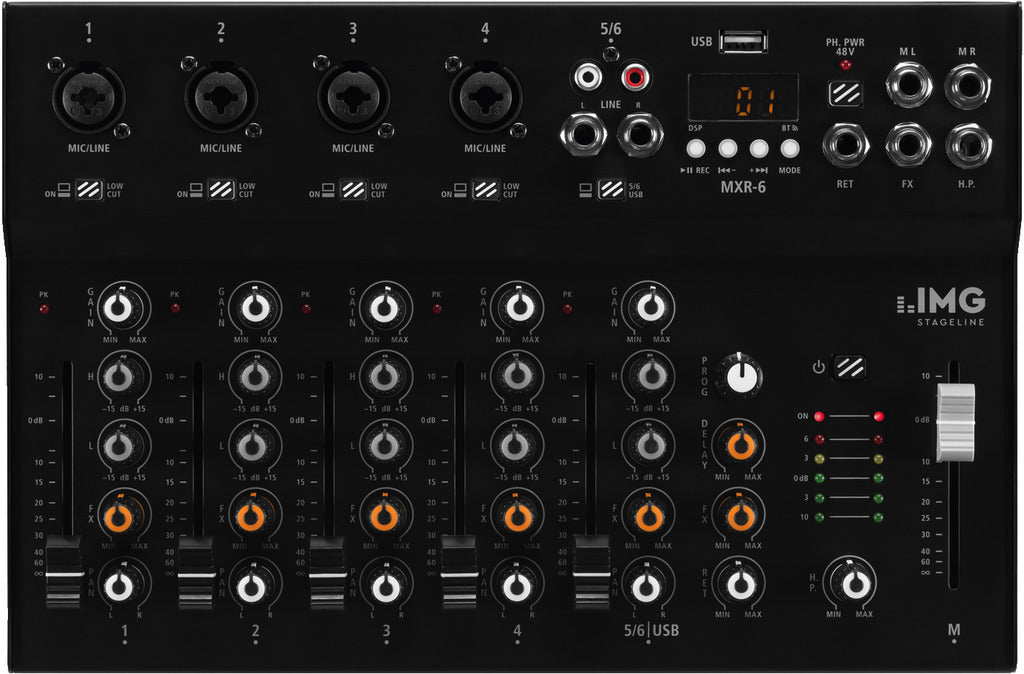Switch on the PH. PWR 48V phantom power
This screenshot has width=1024, height=674.
846,93
